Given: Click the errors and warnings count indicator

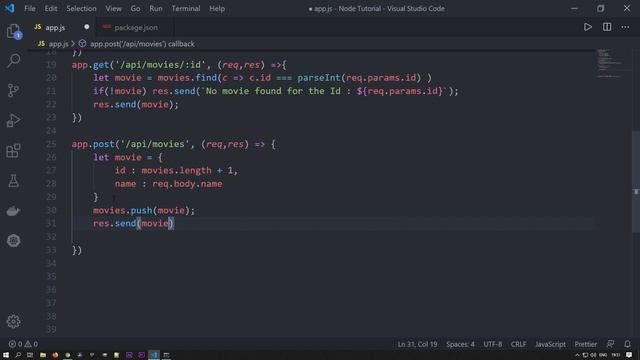Looking at the screenshot, I should click(x=23, y=344).
